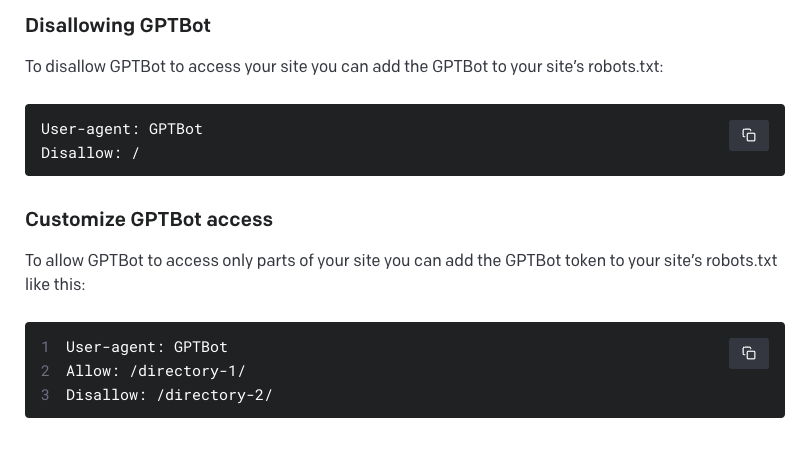This screenshot has width=809, height=451.
Task: Place cursor on 'Disallow: /directory-2/' line
Action: tap(169, 395)
